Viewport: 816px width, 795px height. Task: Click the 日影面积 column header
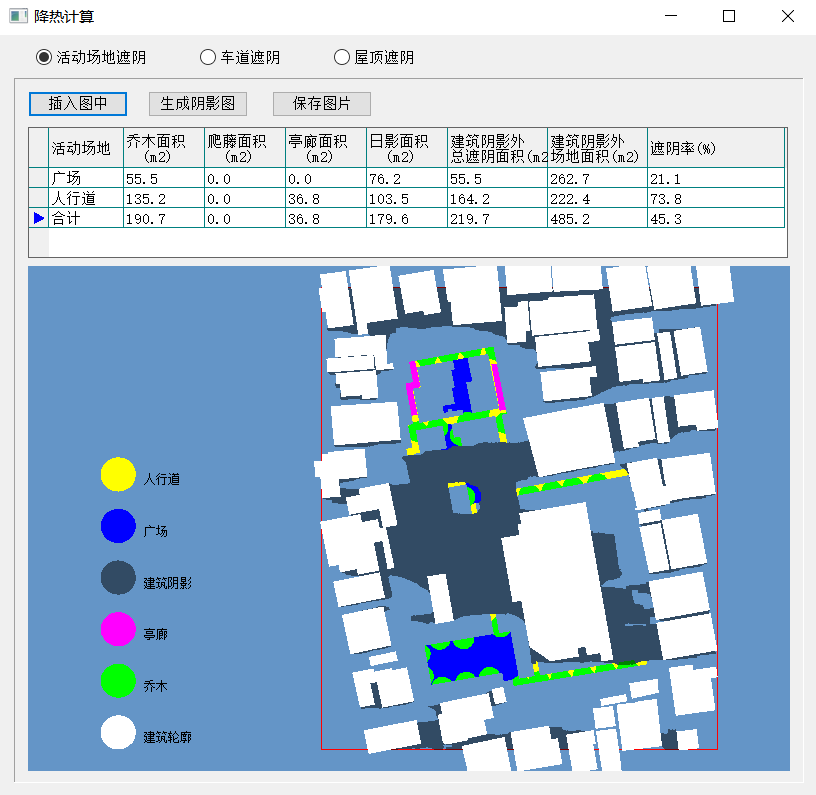406,148
